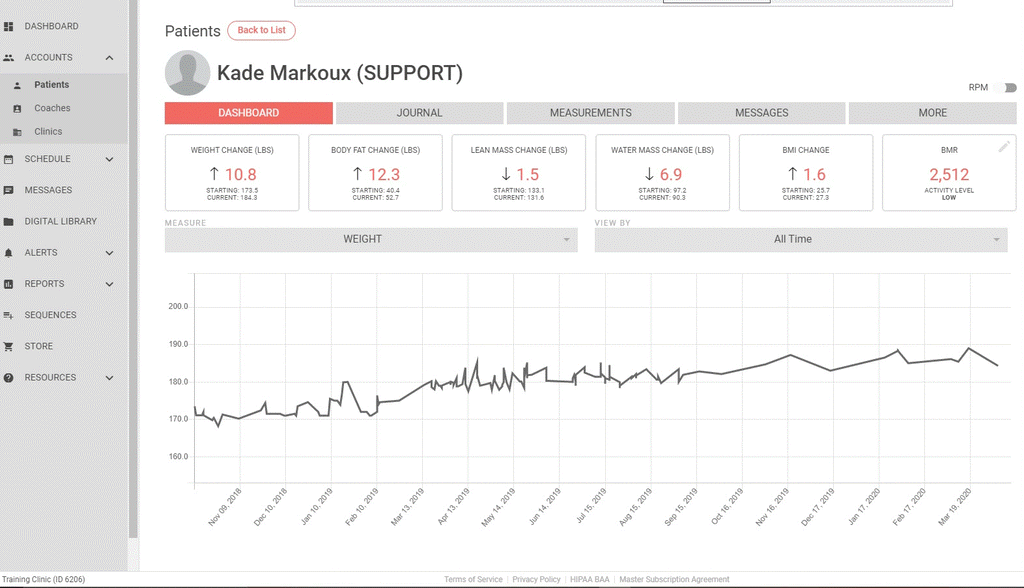1024x588 pixels.
Task: Open the Privacy Policy link
Action: tap(536, 580)
